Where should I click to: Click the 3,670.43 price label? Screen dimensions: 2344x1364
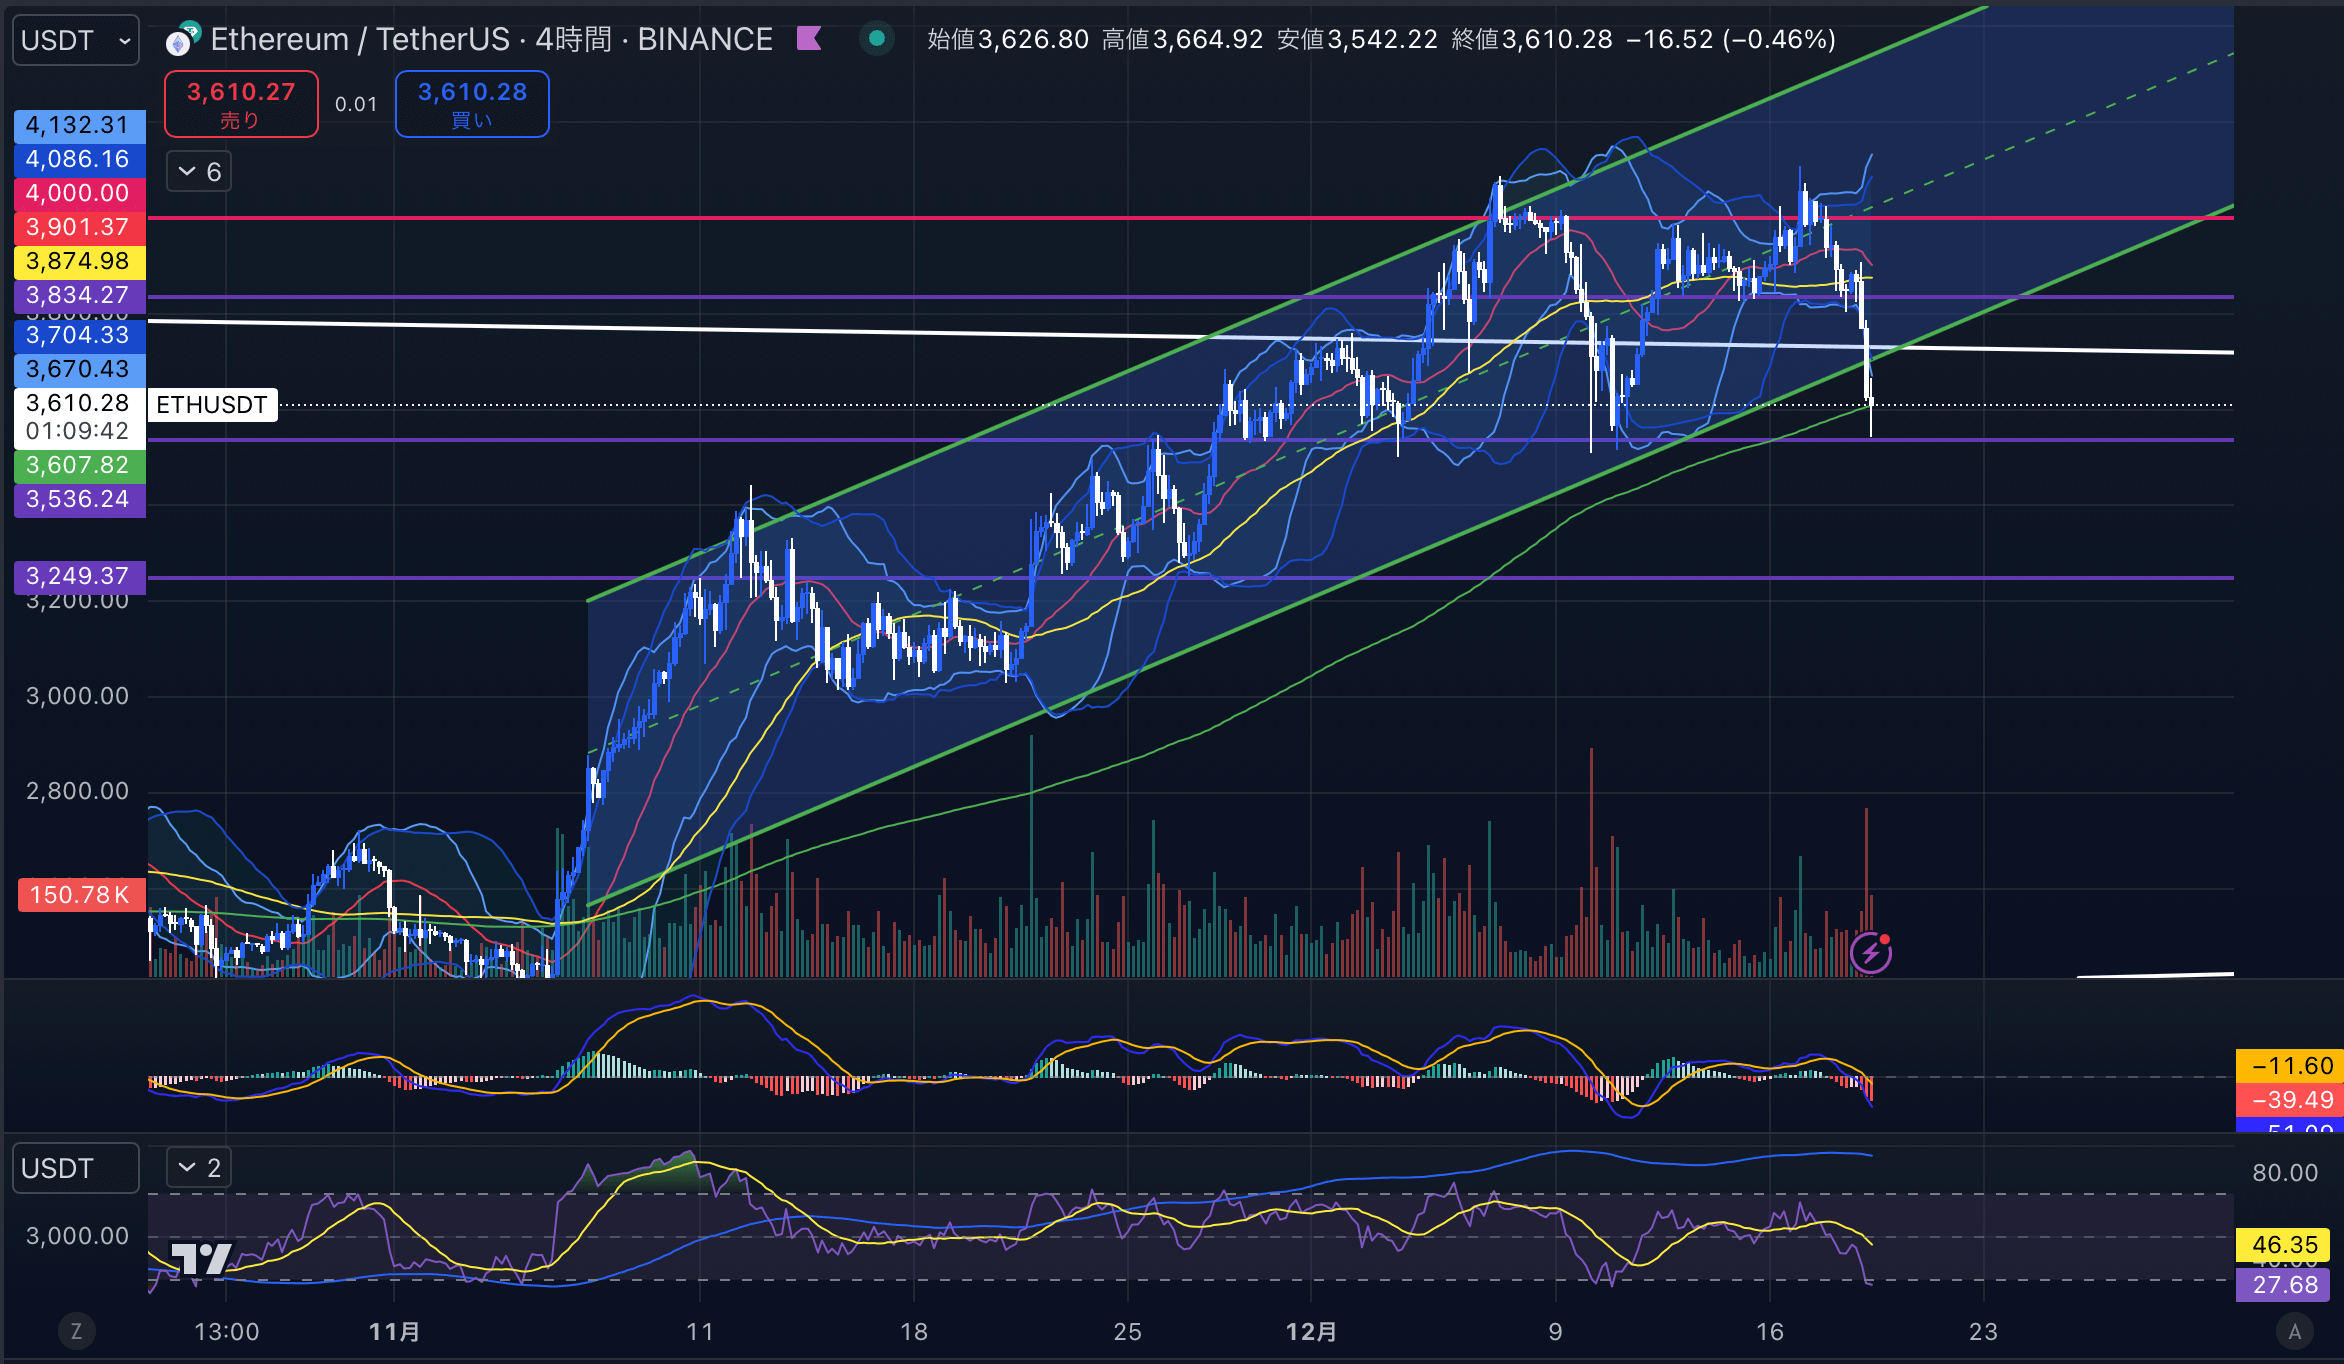[79, 369]
